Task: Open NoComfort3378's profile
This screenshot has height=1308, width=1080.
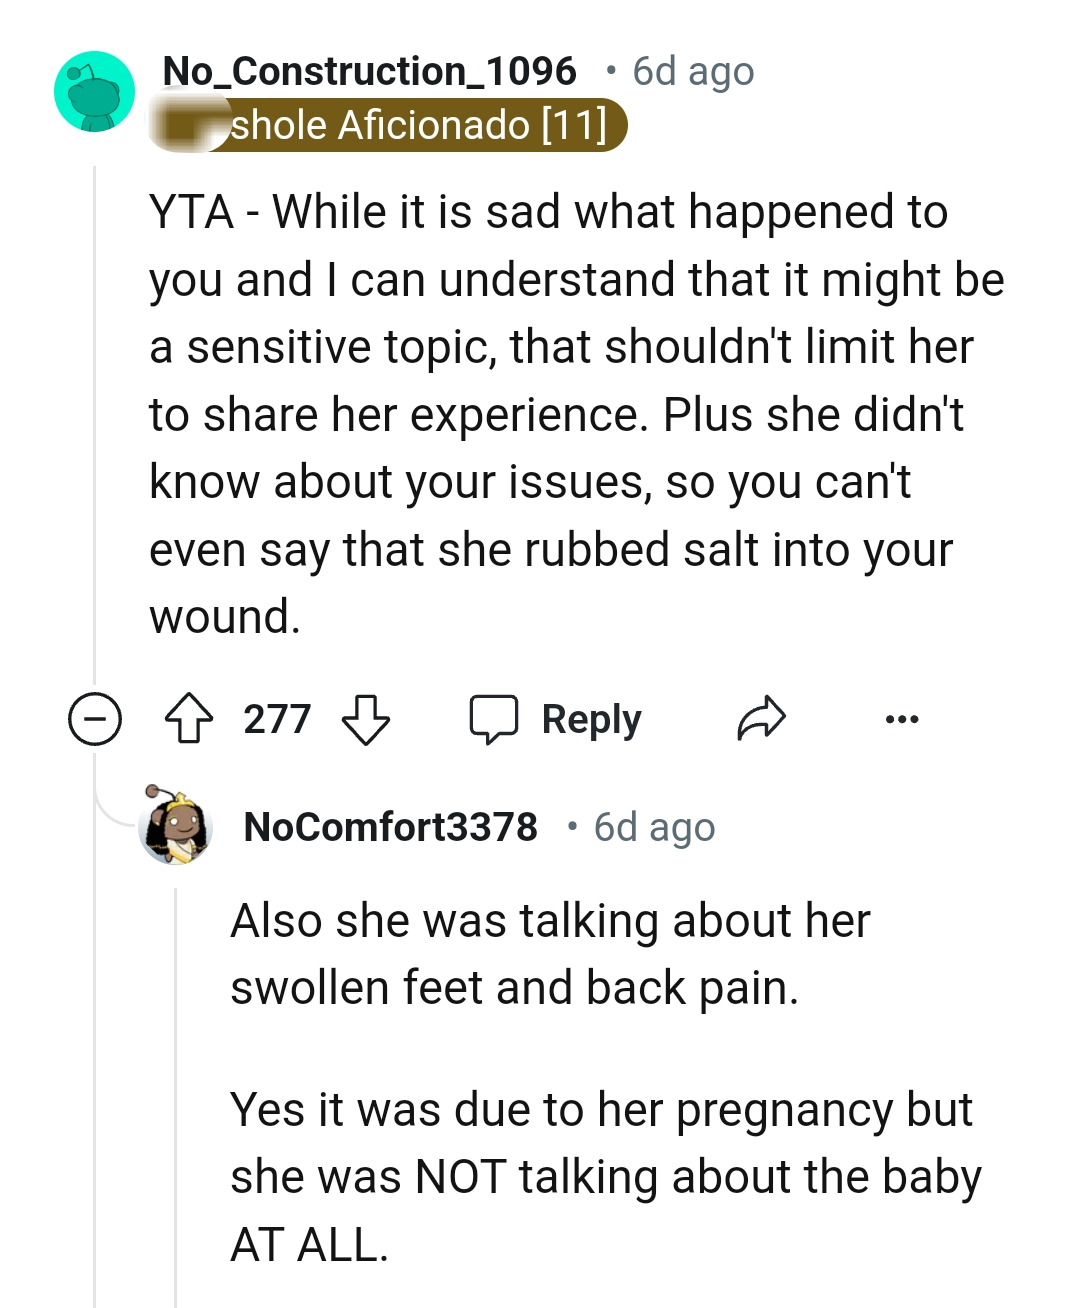Action: pos(390,827)
